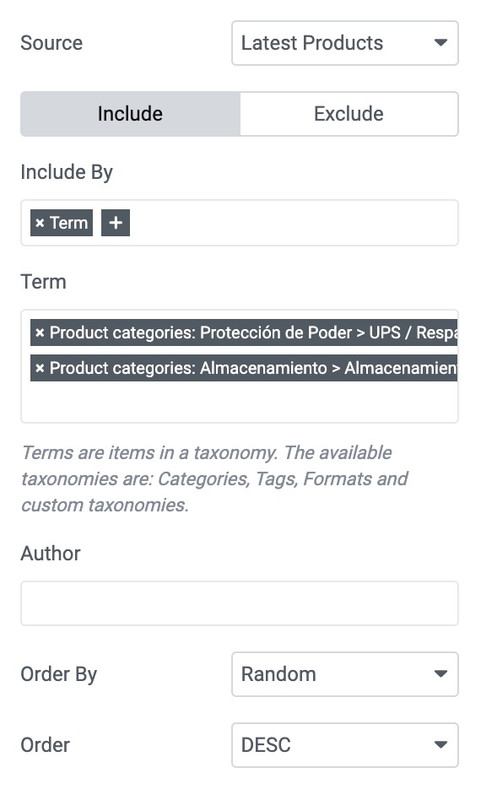Click empty area in Include By box

[x=293, y=223]
